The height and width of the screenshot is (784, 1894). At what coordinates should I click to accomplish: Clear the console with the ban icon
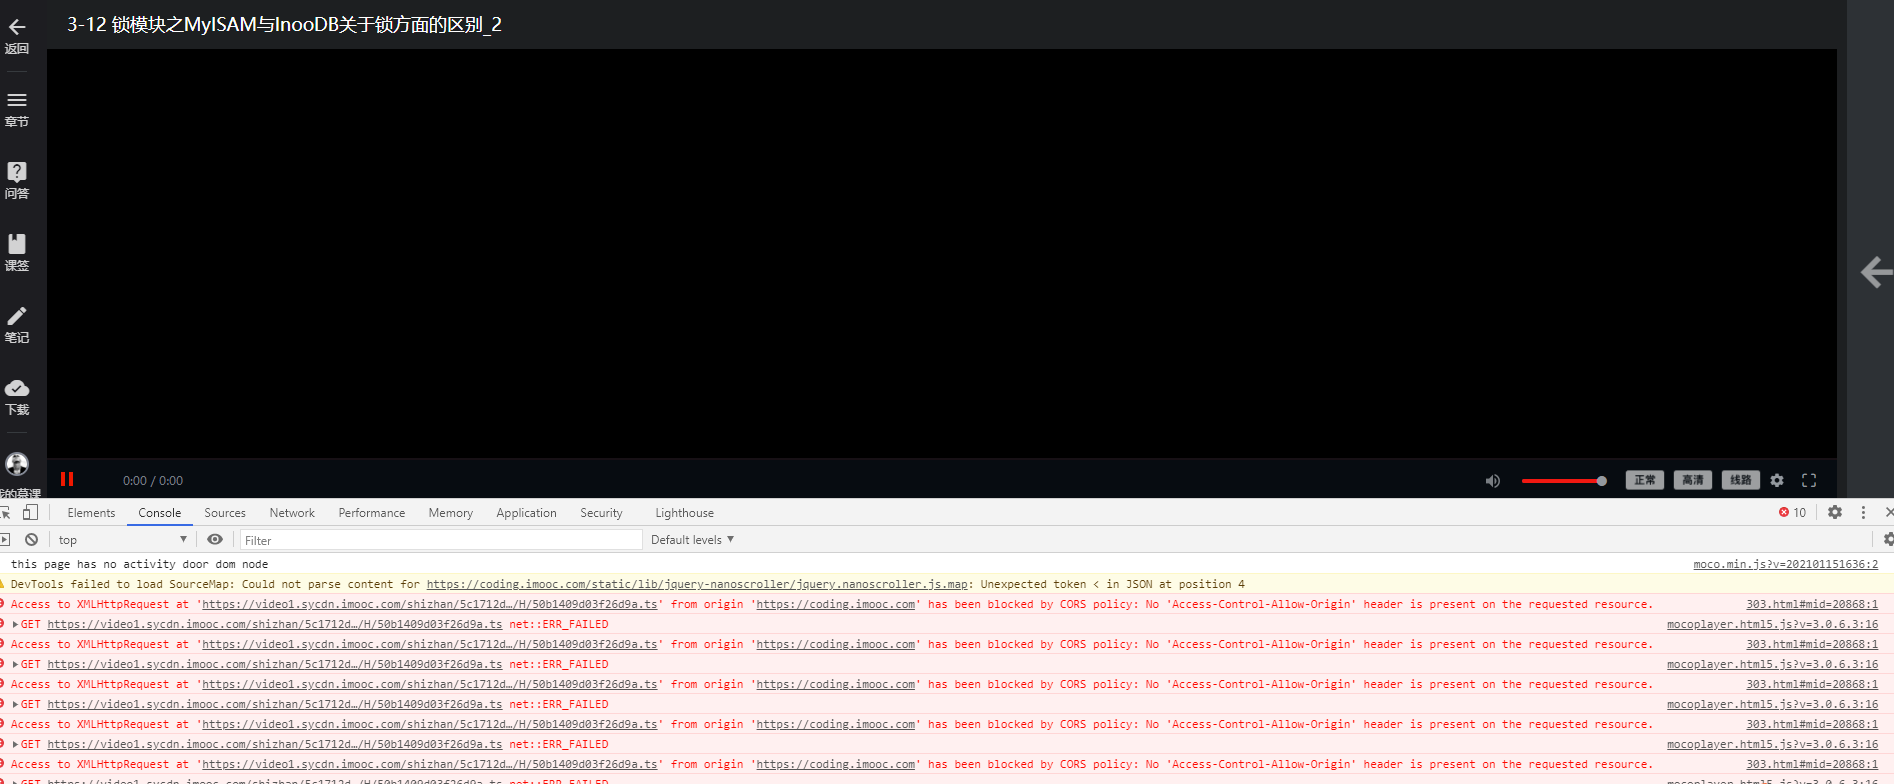click(x=31, y=540)
